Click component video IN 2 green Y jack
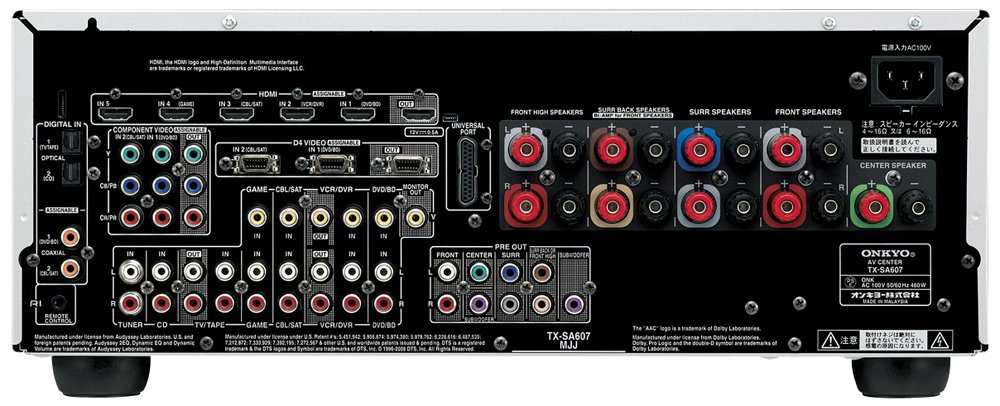The image size is (1000, 406). click(131, 154)
